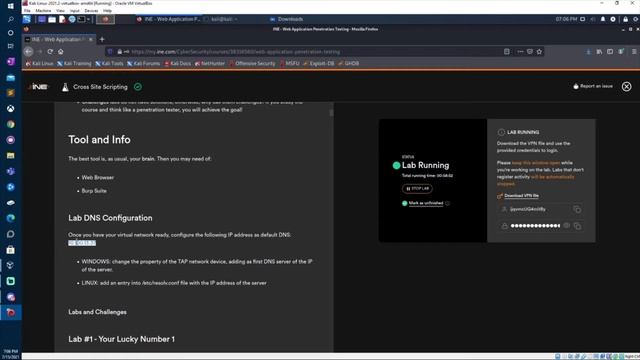The image size is (640, 360).
Task: Click the INE logo
Action: point(38,87)
